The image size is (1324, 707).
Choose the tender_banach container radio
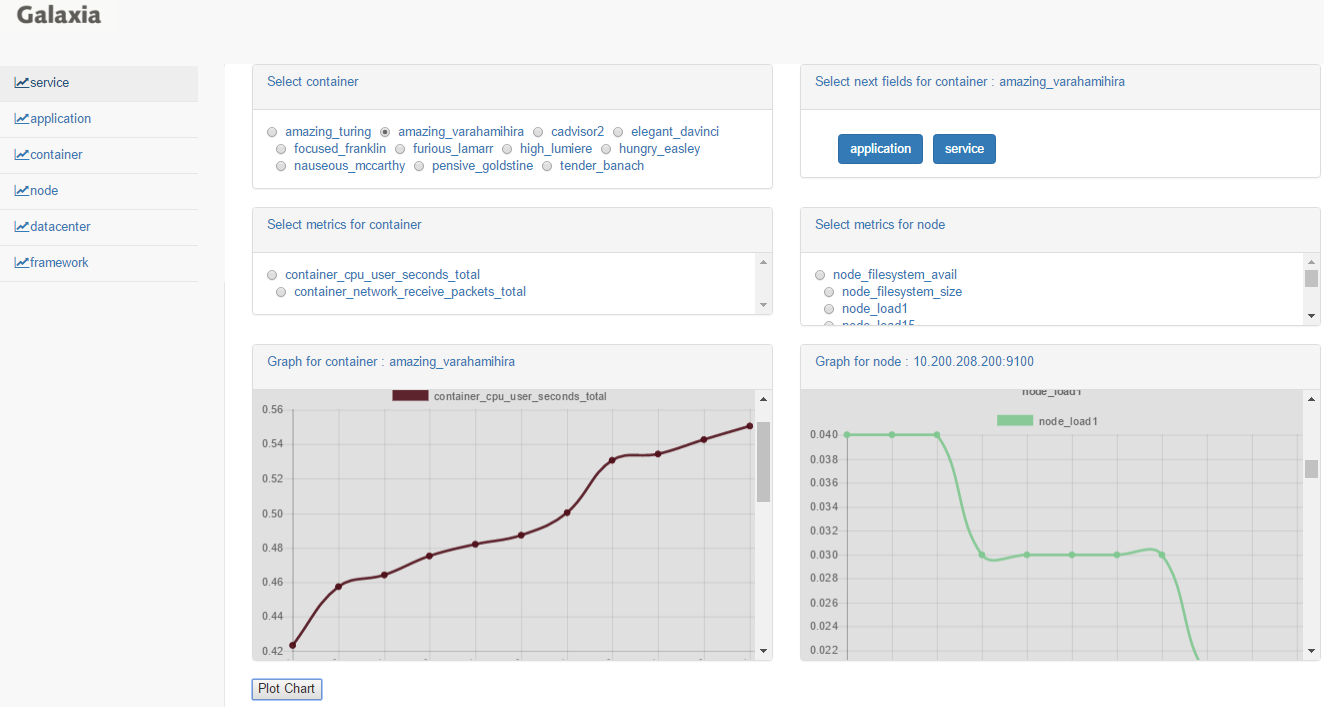coord(547,166)
